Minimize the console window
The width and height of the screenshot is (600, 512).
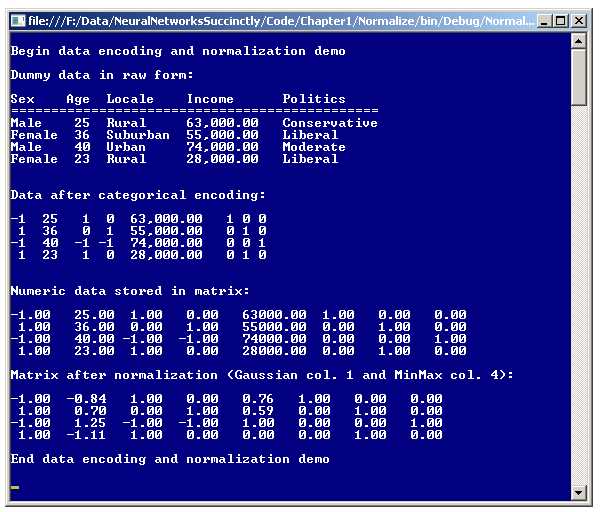tap(544, 21)
